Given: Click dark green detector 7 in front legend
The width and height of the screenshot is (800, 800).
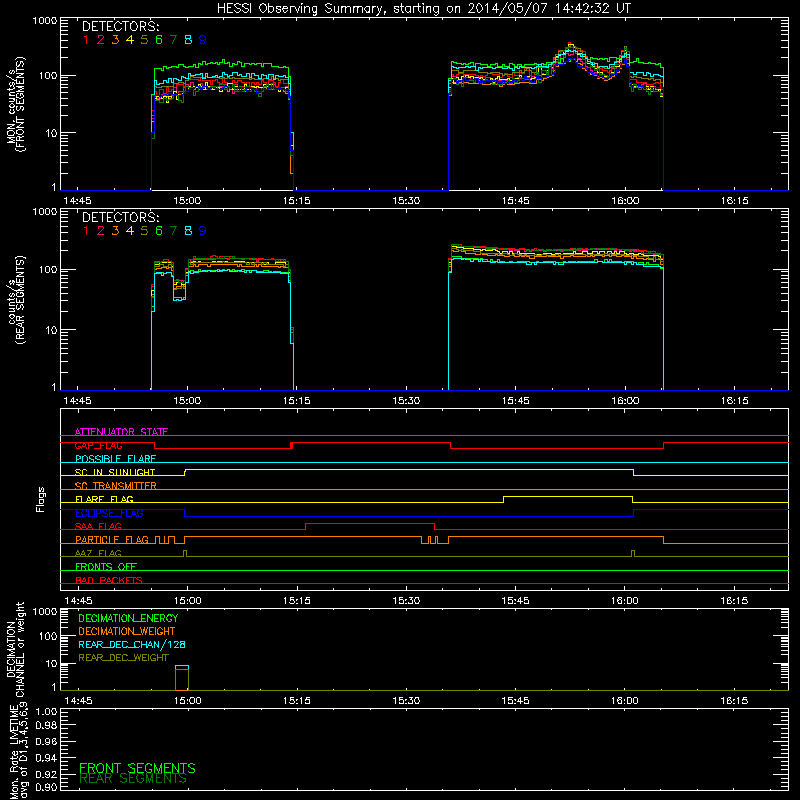Looking at the screenshot, I should (173, 40).
